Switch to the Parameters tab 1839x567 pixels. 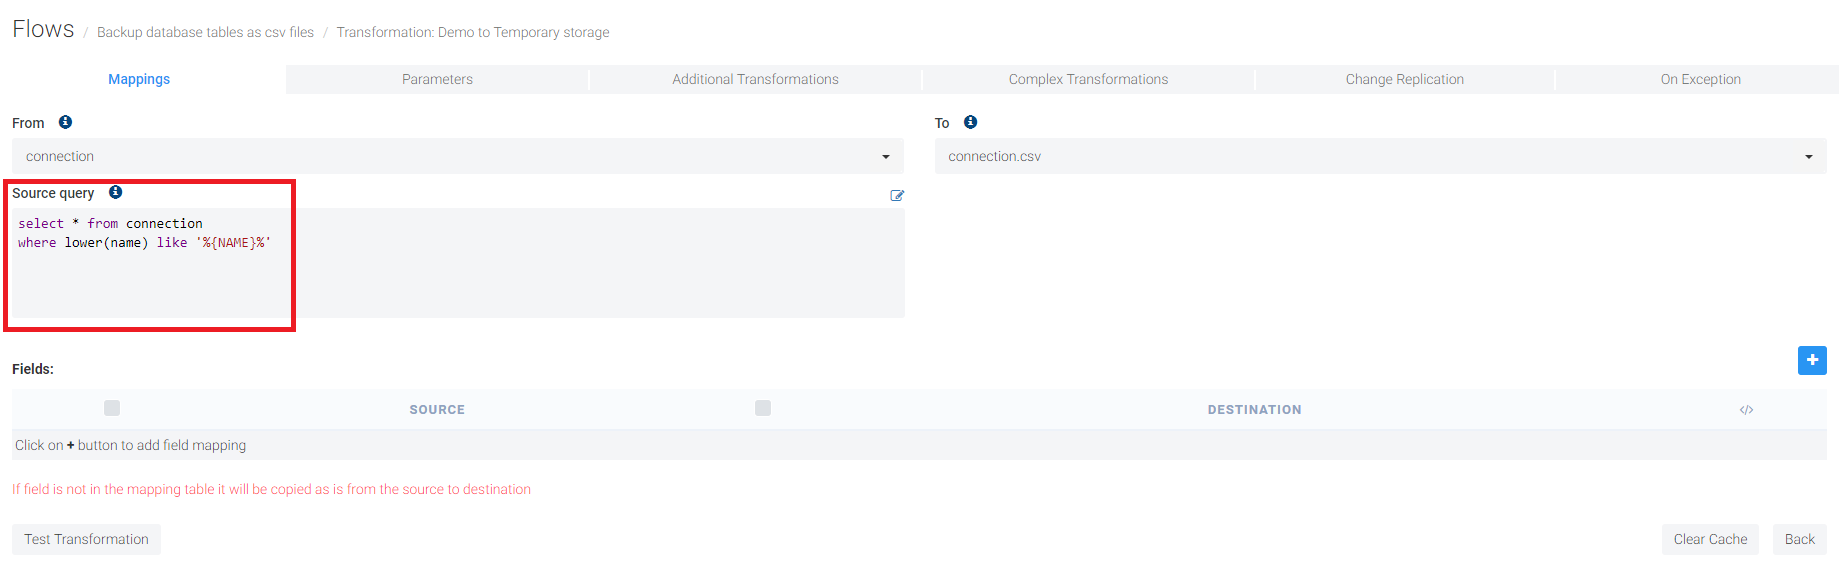pos(437,79)
